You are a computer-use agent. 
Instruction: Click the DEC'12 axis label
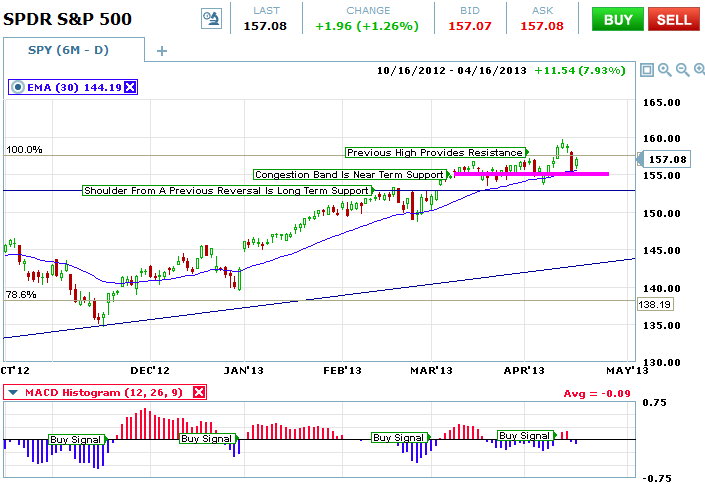pos(150,371)
